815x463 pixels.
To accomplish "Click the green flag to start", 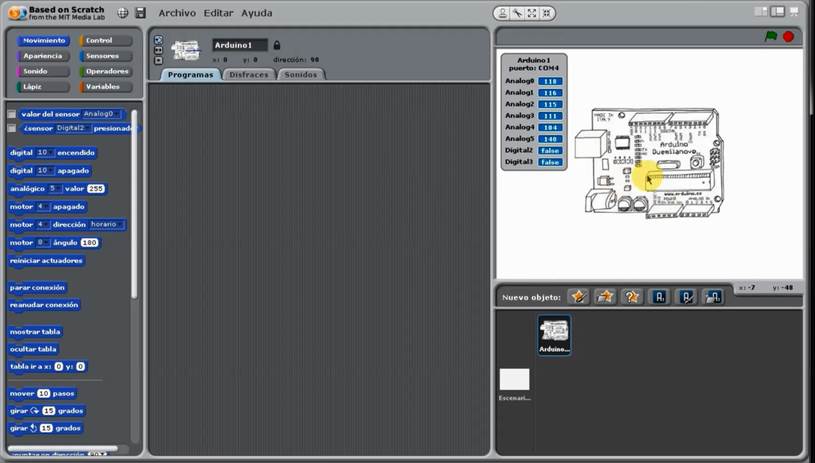I will (x=771, y=36).
